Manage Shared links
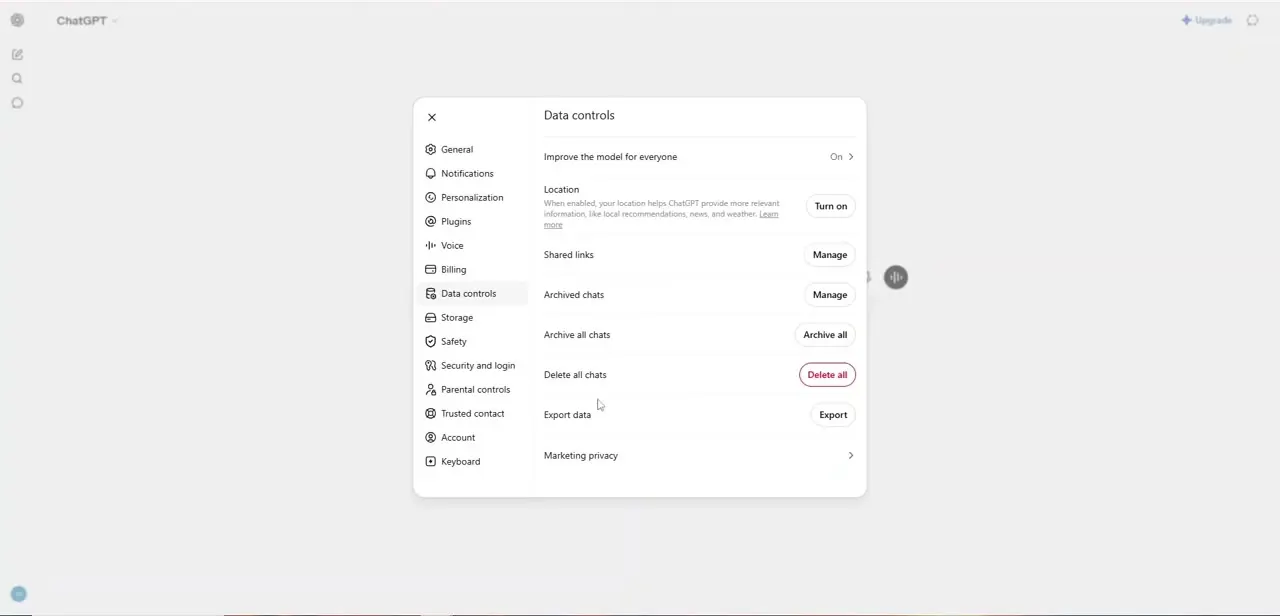The image size is (1280, 616). (829, 255)
